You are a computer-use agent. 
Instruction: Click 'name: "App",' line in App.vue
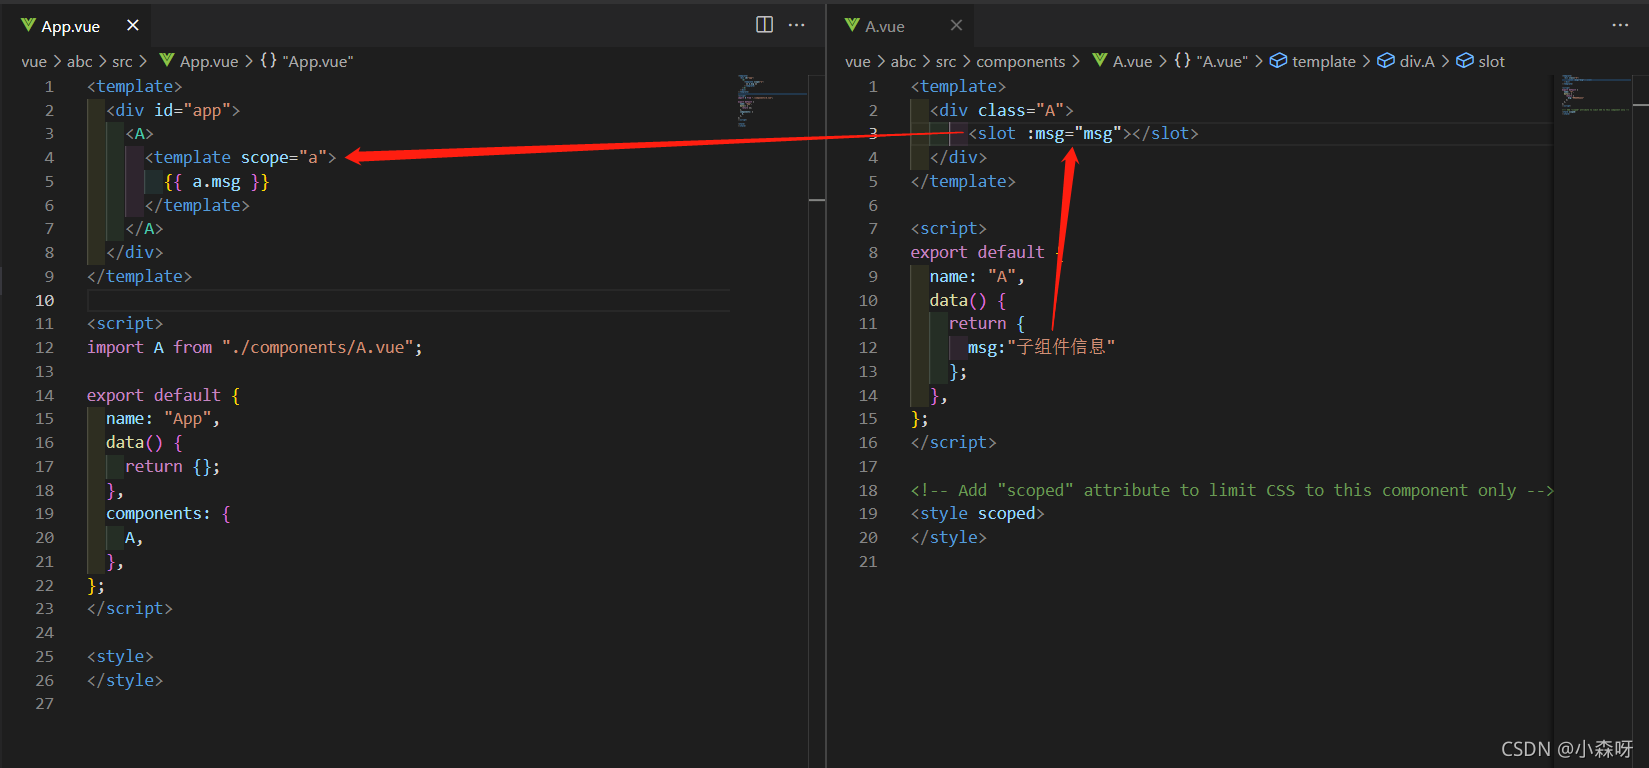[x=163, y=418]
